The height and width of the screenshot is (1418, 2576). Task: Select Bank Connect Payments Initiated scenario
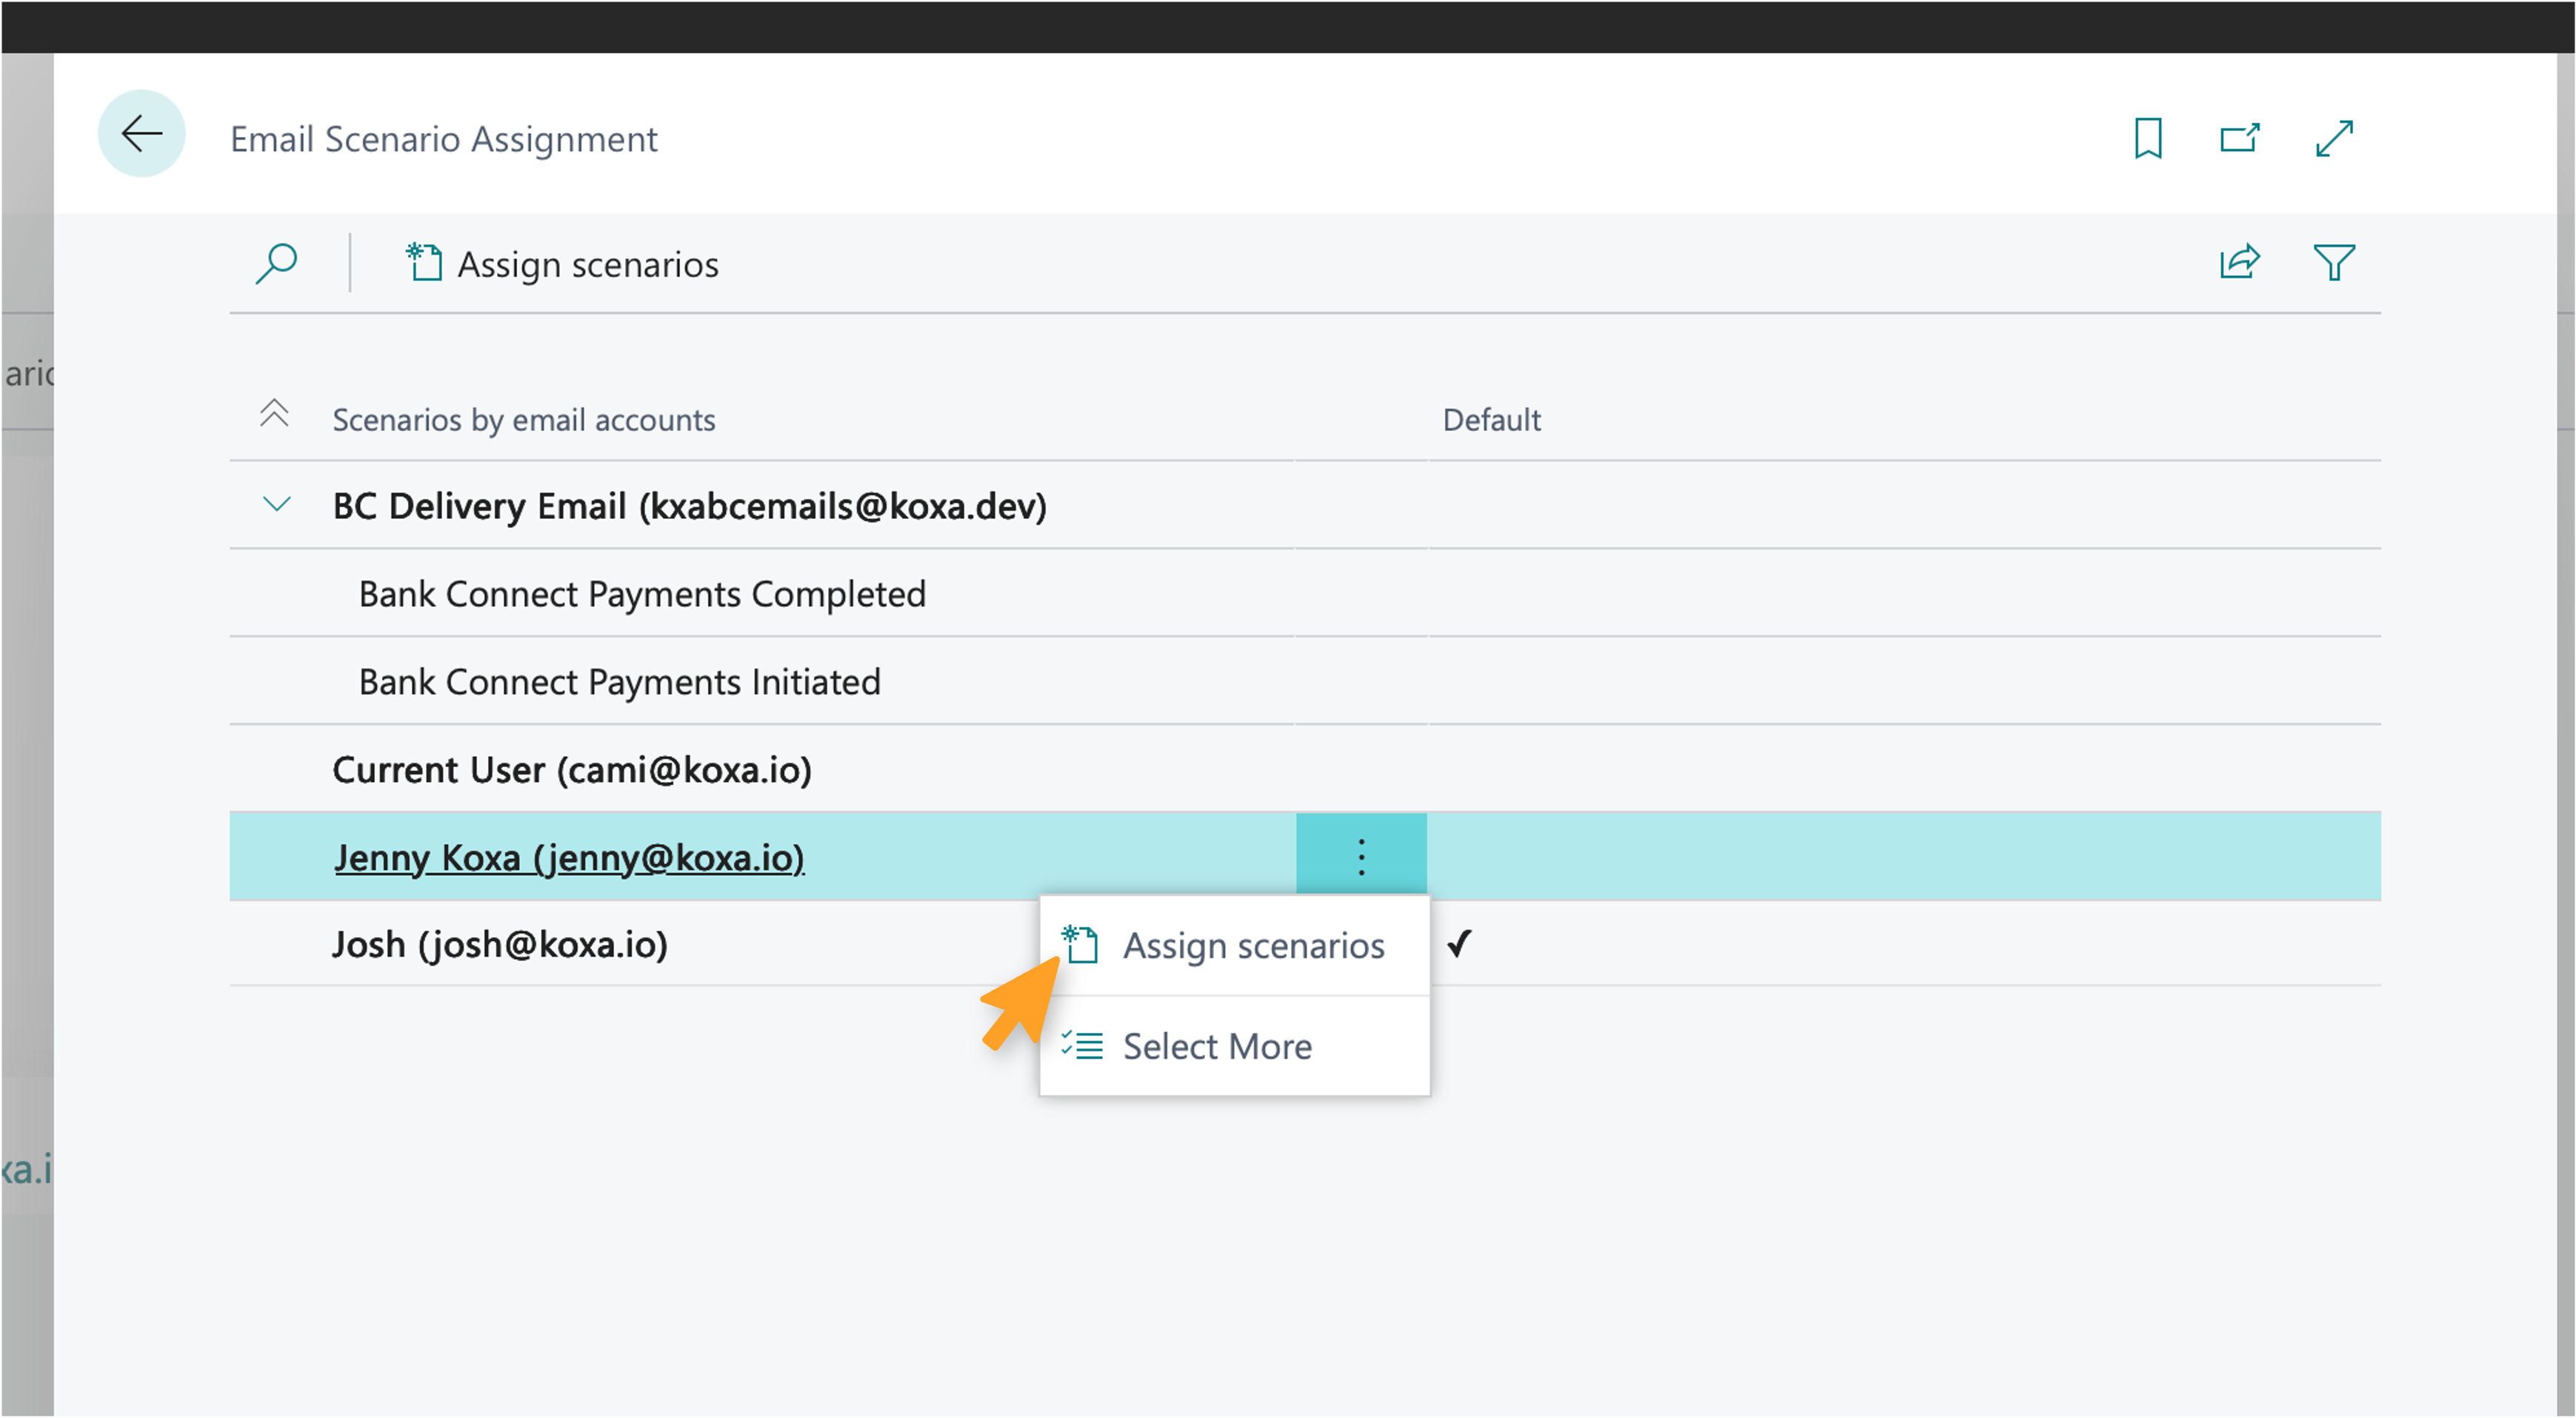[x=619, y=682]
